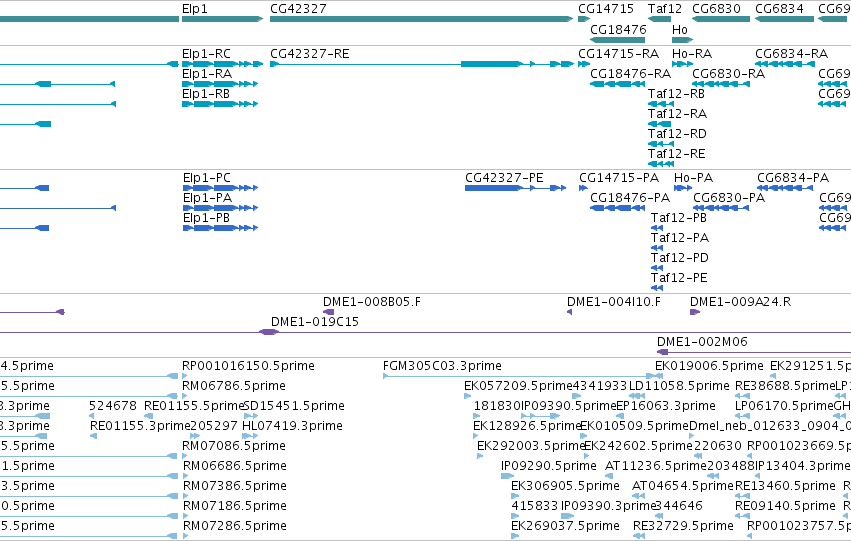Select the Taf12-PA label
Screen dimensions: 851x541
[x=680, y=238]
